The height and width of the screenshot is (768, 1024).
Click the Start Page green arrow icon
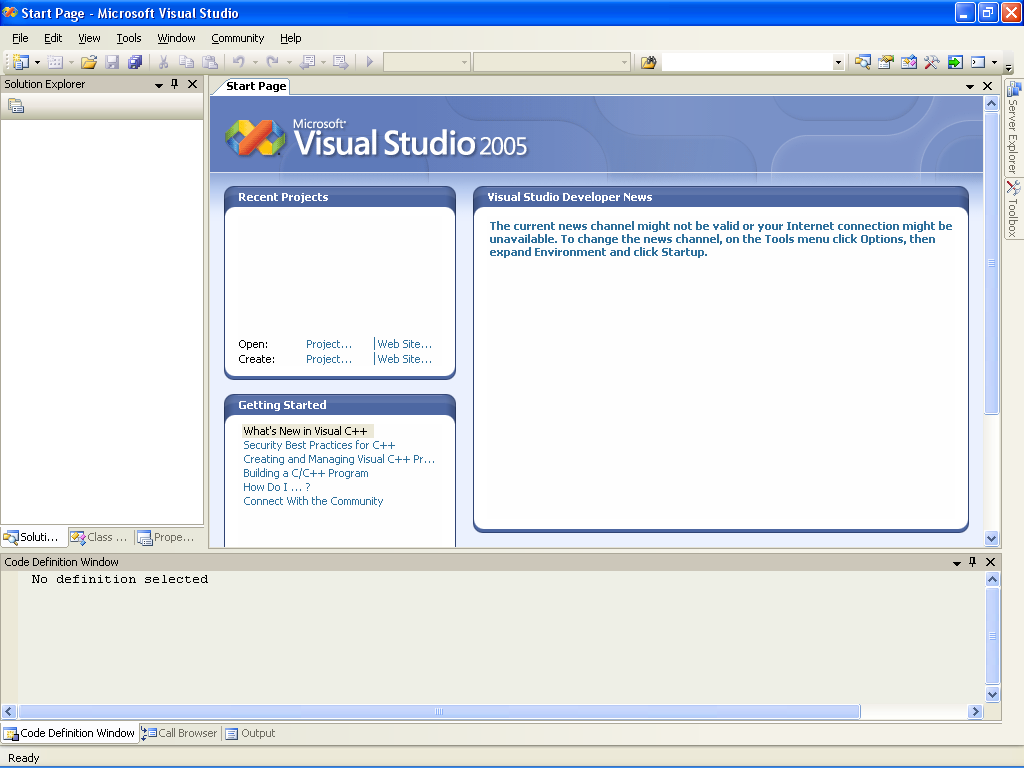955,62
